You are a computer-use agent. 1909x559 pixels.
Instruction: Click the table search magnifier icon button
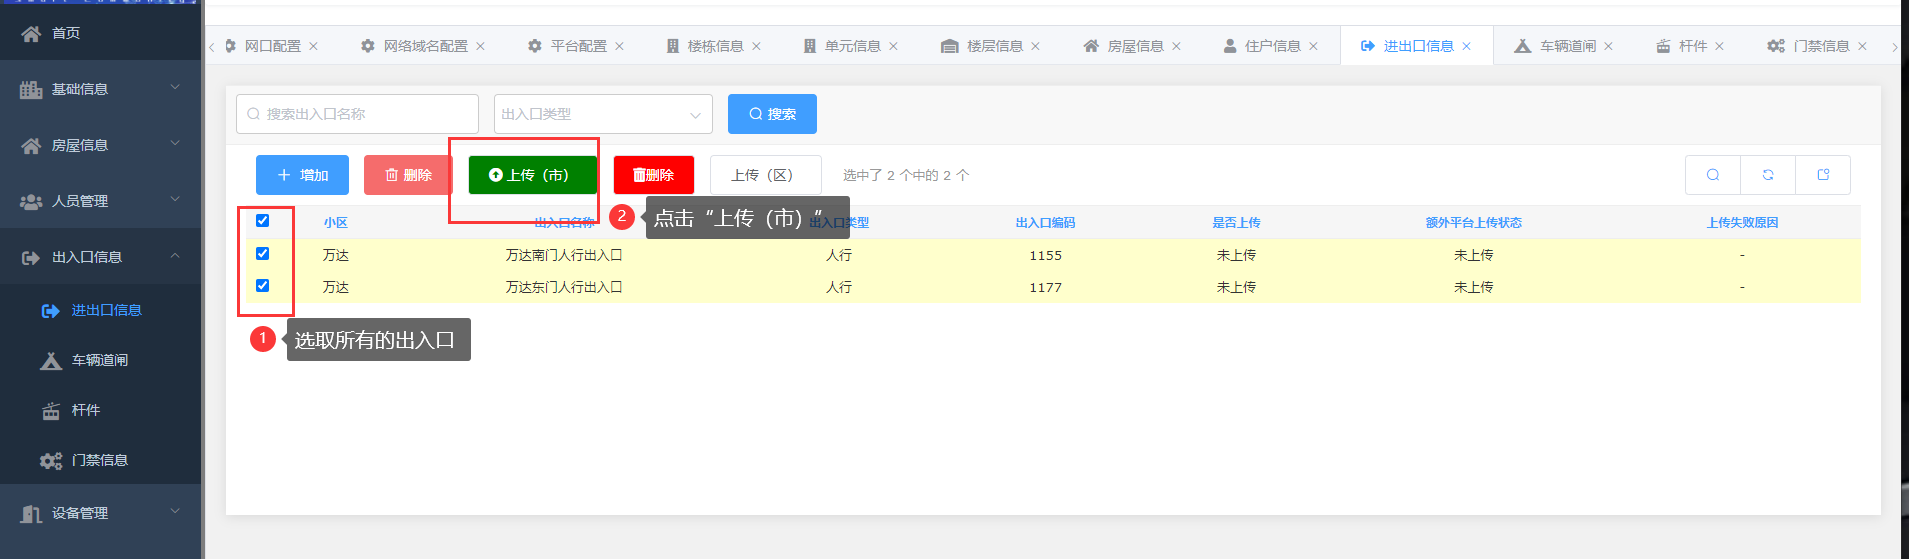(x=1713, y=175)
